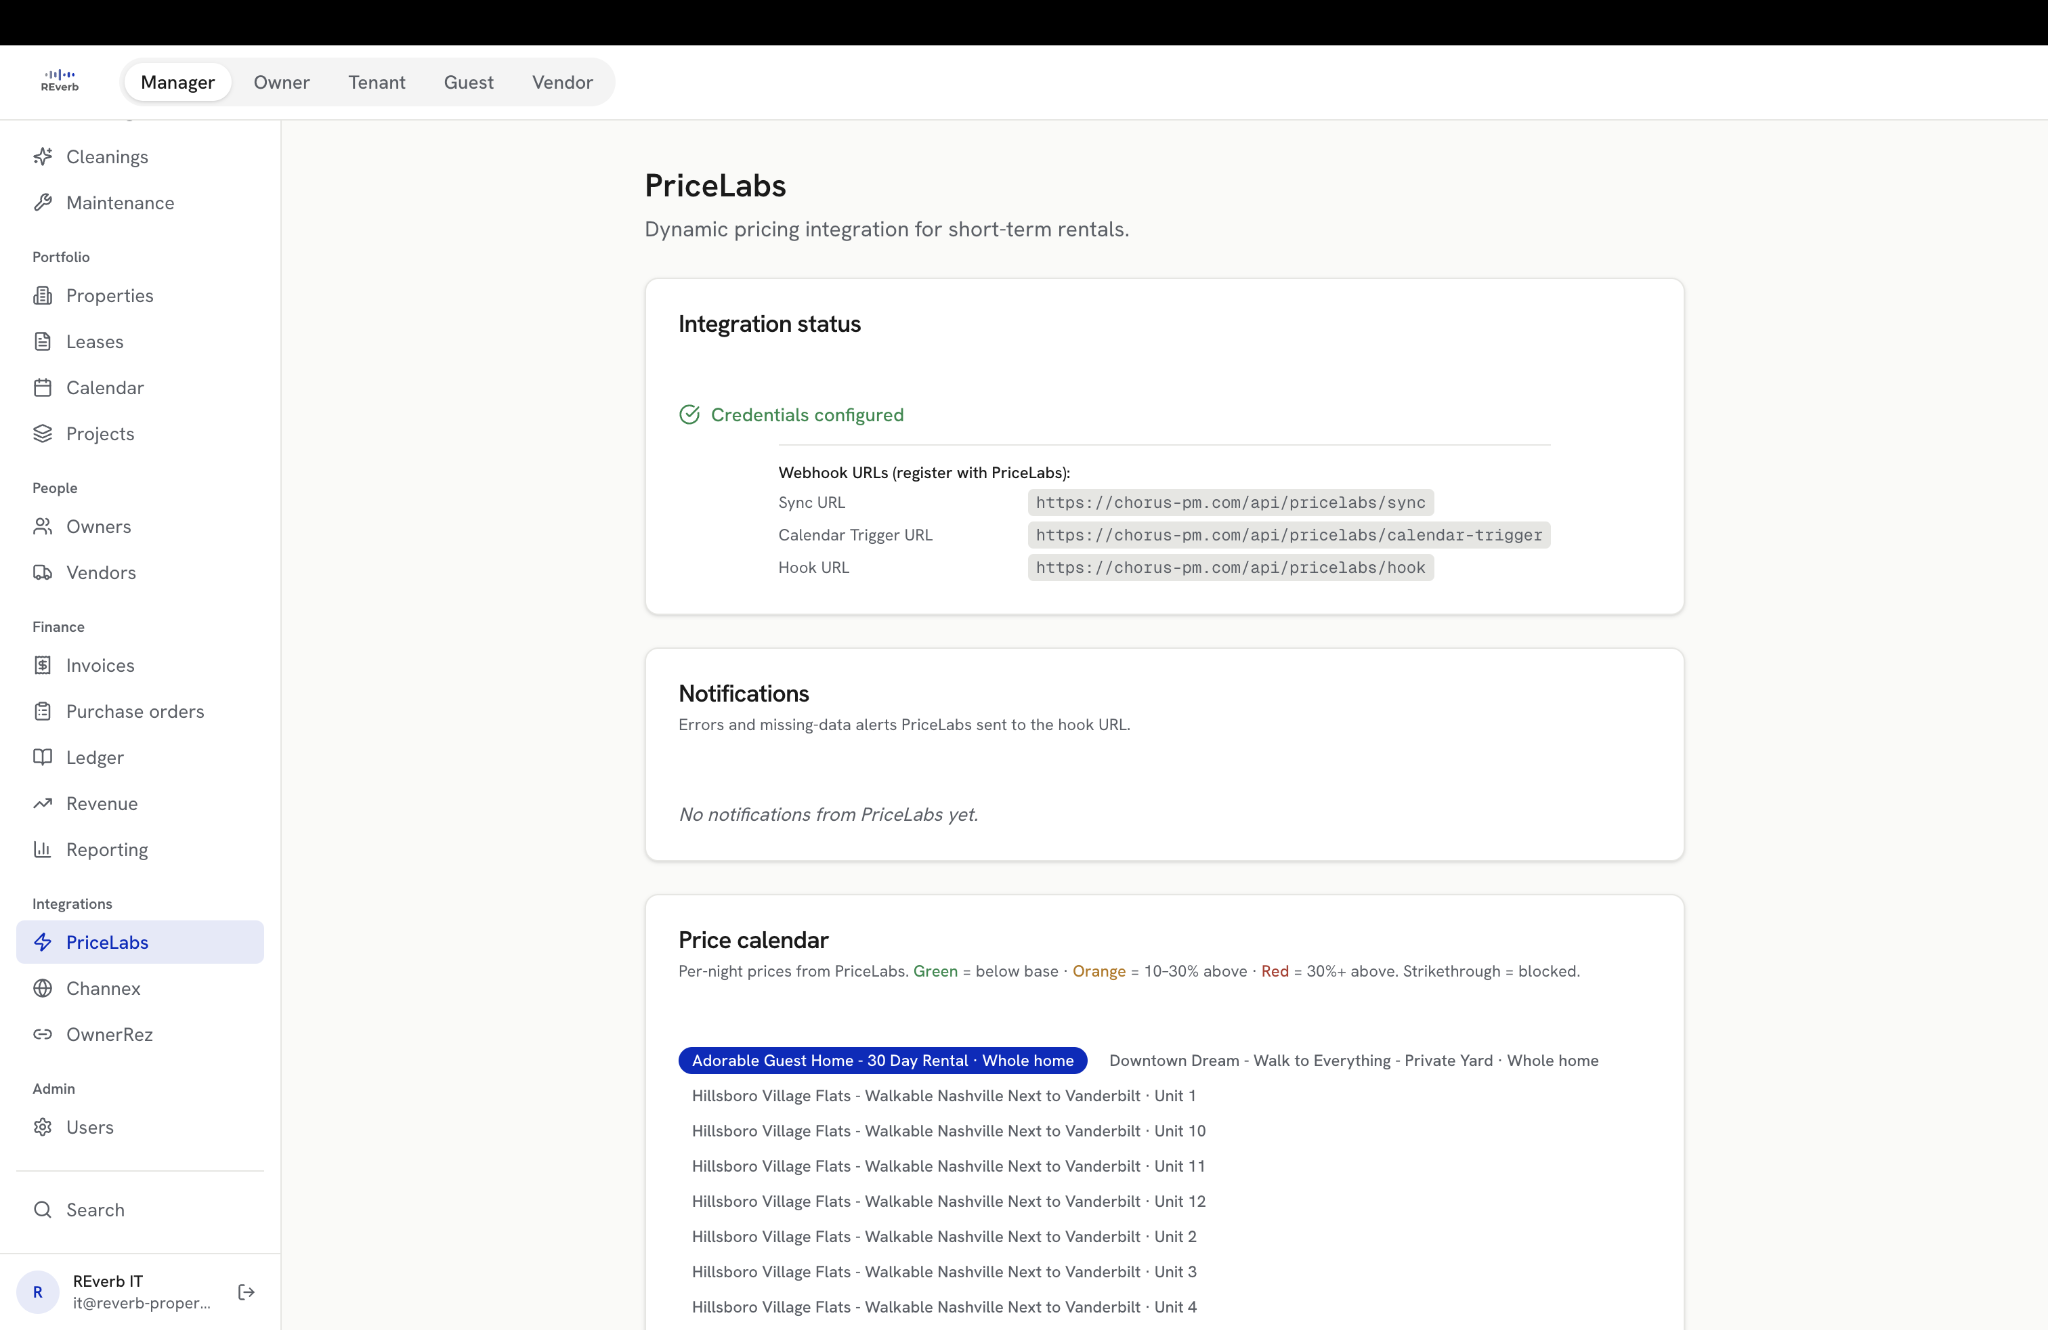Image resolution: width=2048 pixels, height=1330 pixels.
Task: Click the 'Calendar Trigger URL' label
Action: pyautogui.click(x=856, y=535)
